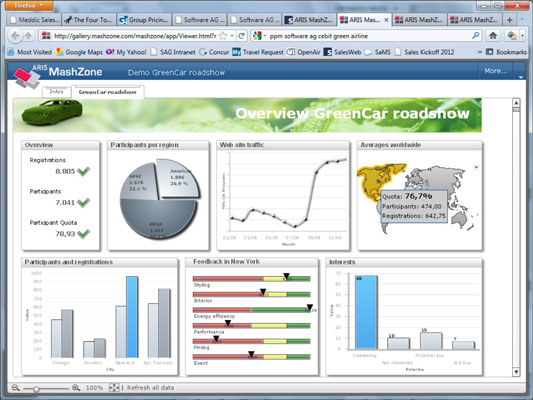
Task: Click the browser Back arrow button
Action: [x=14, y=36]
